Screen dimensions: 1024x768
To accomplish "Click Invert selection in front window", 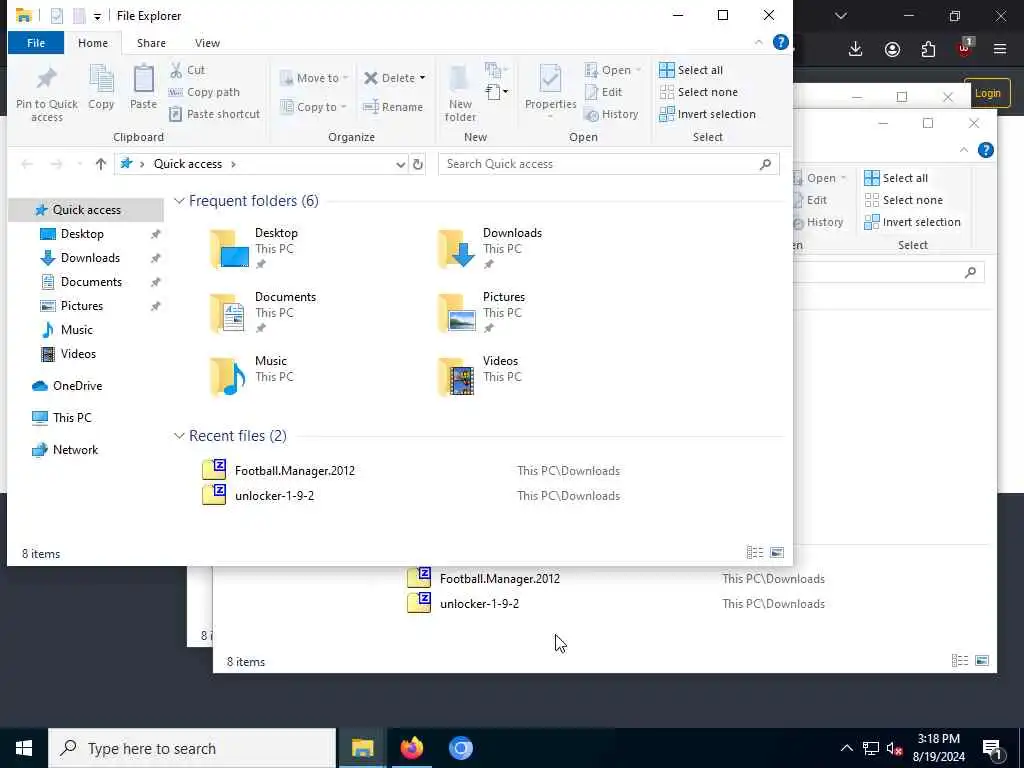I will [707, 114].
